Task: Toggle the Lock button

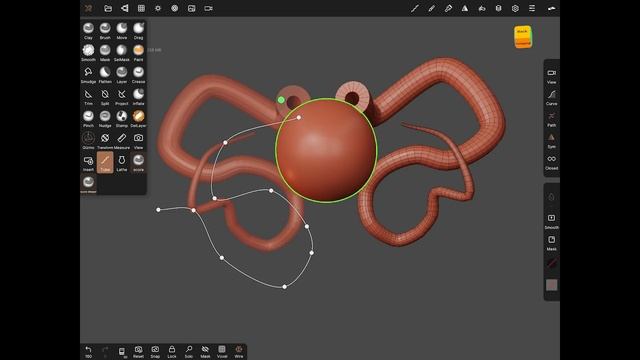Action: (x=172, y=351)
